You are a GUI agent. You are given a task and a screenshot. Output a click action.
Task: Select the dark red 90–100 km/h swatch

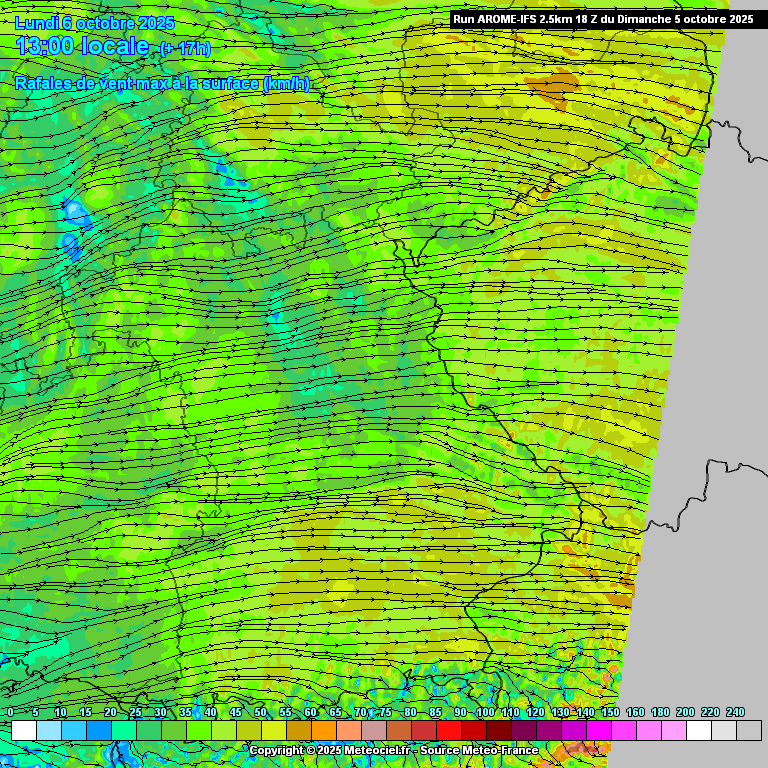point(473,730)
